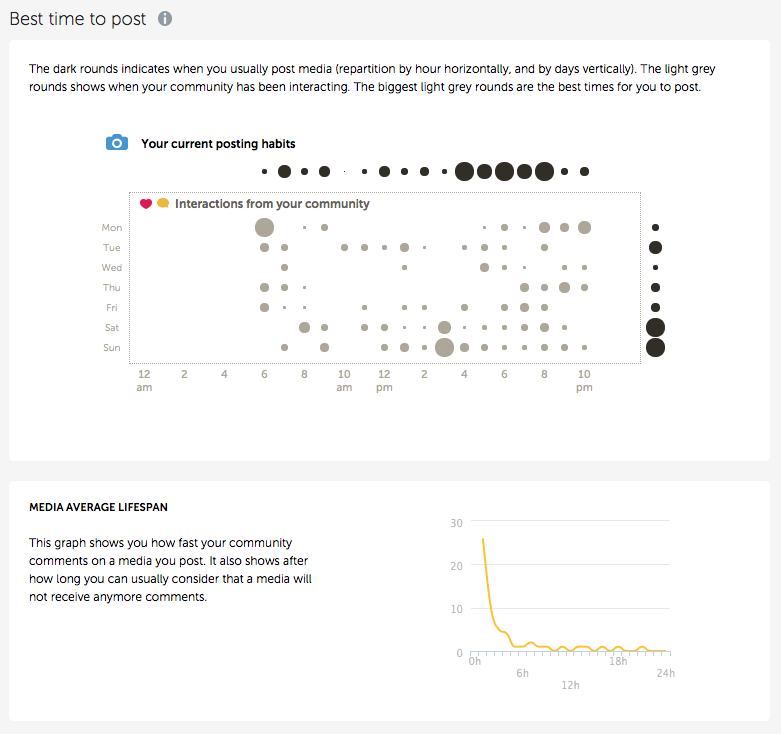Click the blue camera icon

[x=116, y=143]
